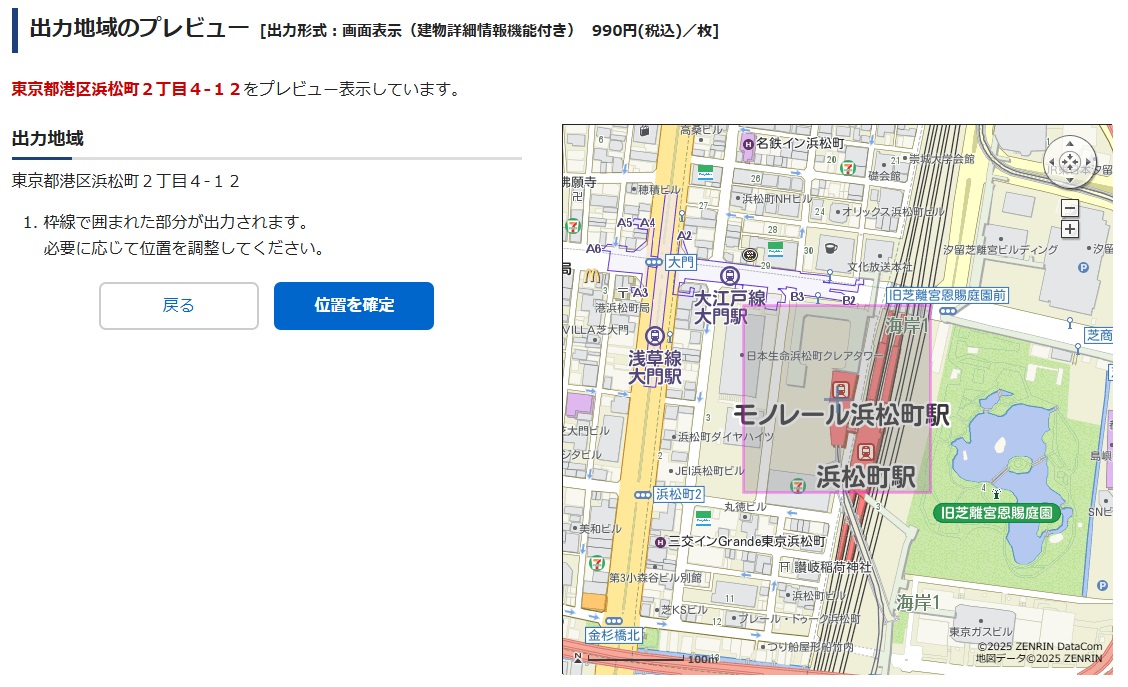Click subway exit B2 label
This screenshot has height=687, width=1128.
(849, 300)
